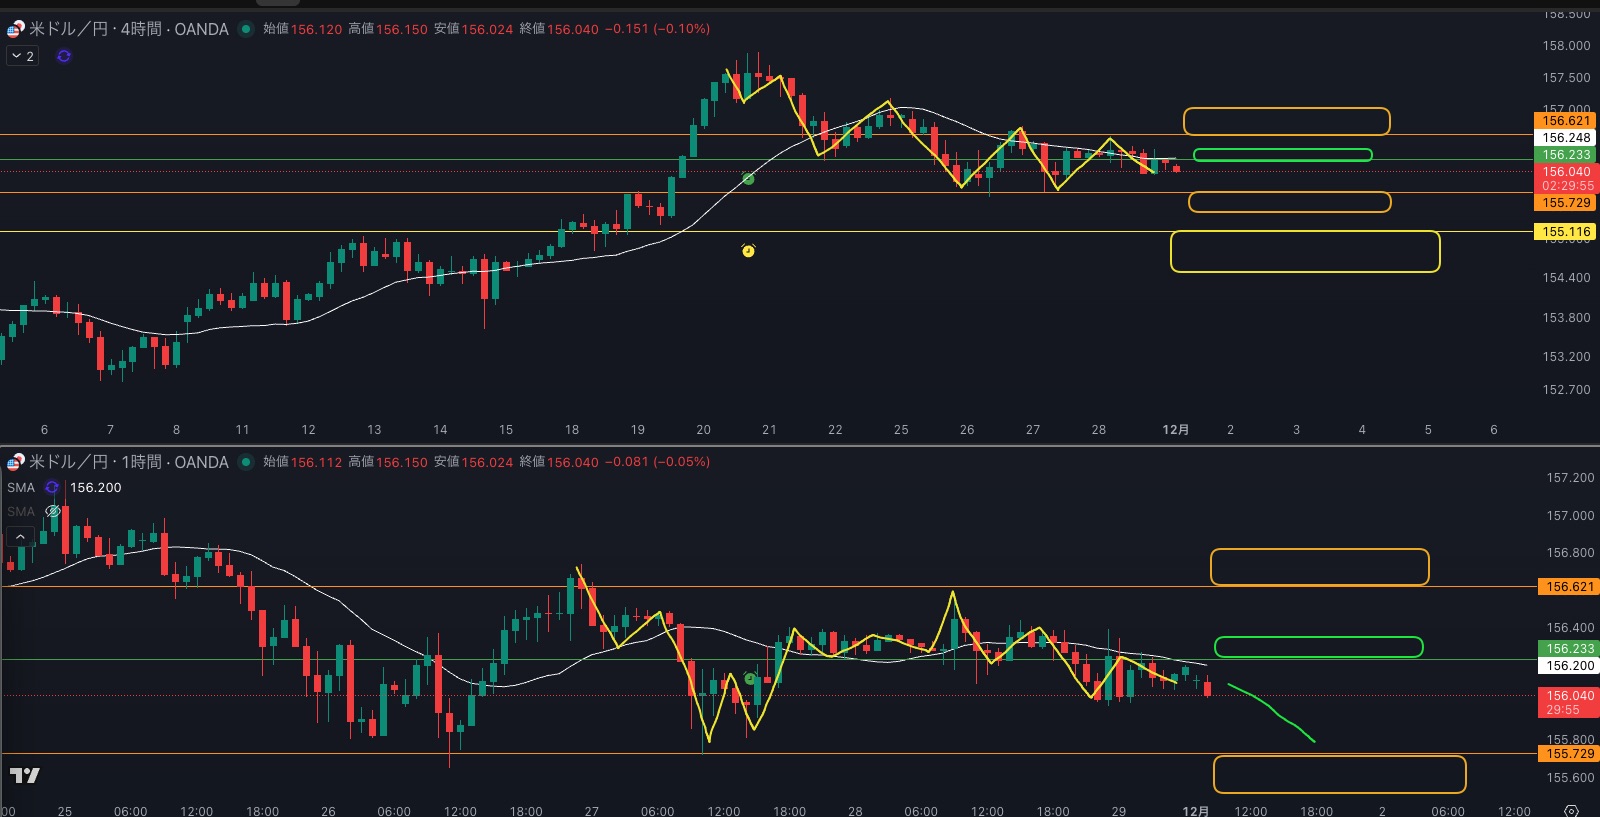Click the TradingView logo in the lower chart
The width and height of the screenshot is (1600, 817).
click(x=24, y=775)
